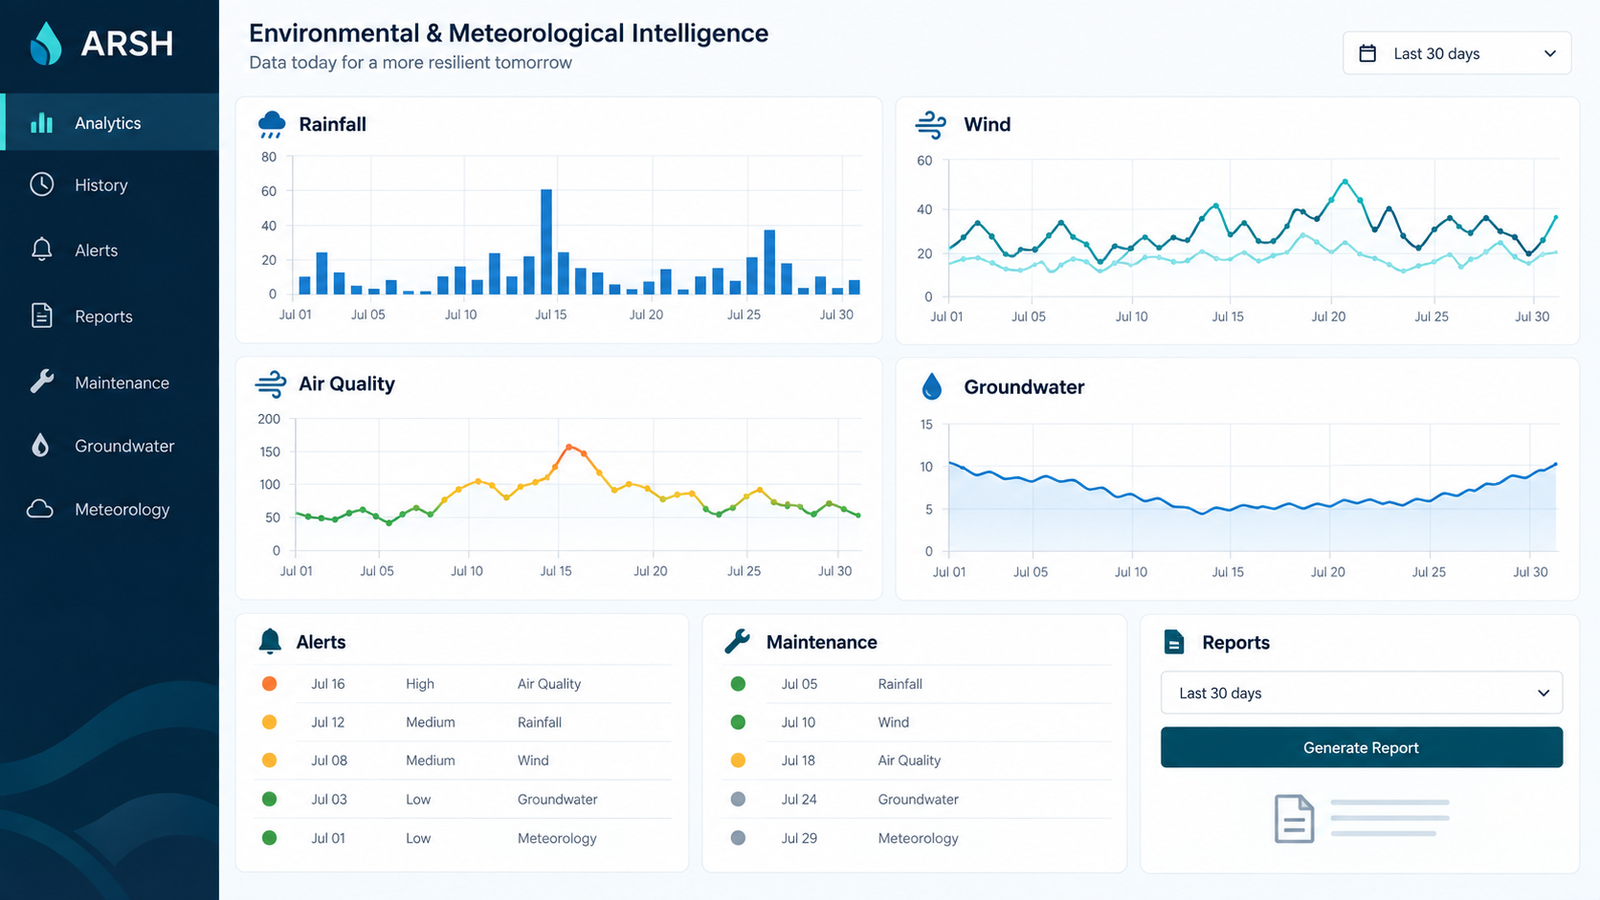The image size is (1600, 900).
Task: Click the red status dot for Jul 16 alert
Action: click(x=269, y=684)
